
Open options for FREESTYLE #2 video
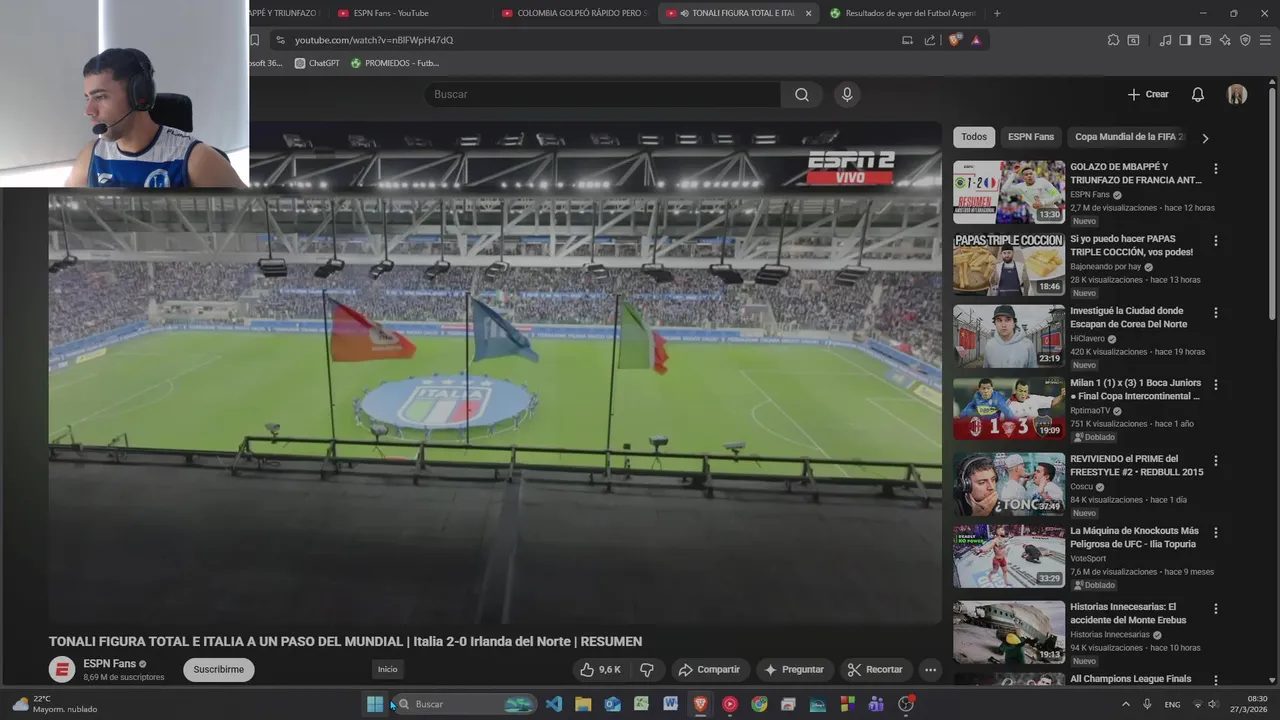tap(1215, 461)
